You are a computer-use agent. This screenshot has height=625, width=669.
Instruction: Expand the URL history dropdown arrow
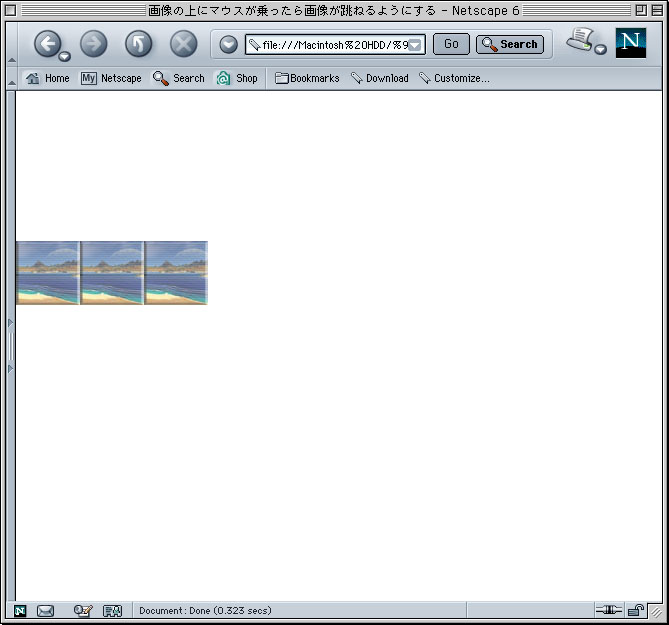pyautogui.click(x=415, y=45)
